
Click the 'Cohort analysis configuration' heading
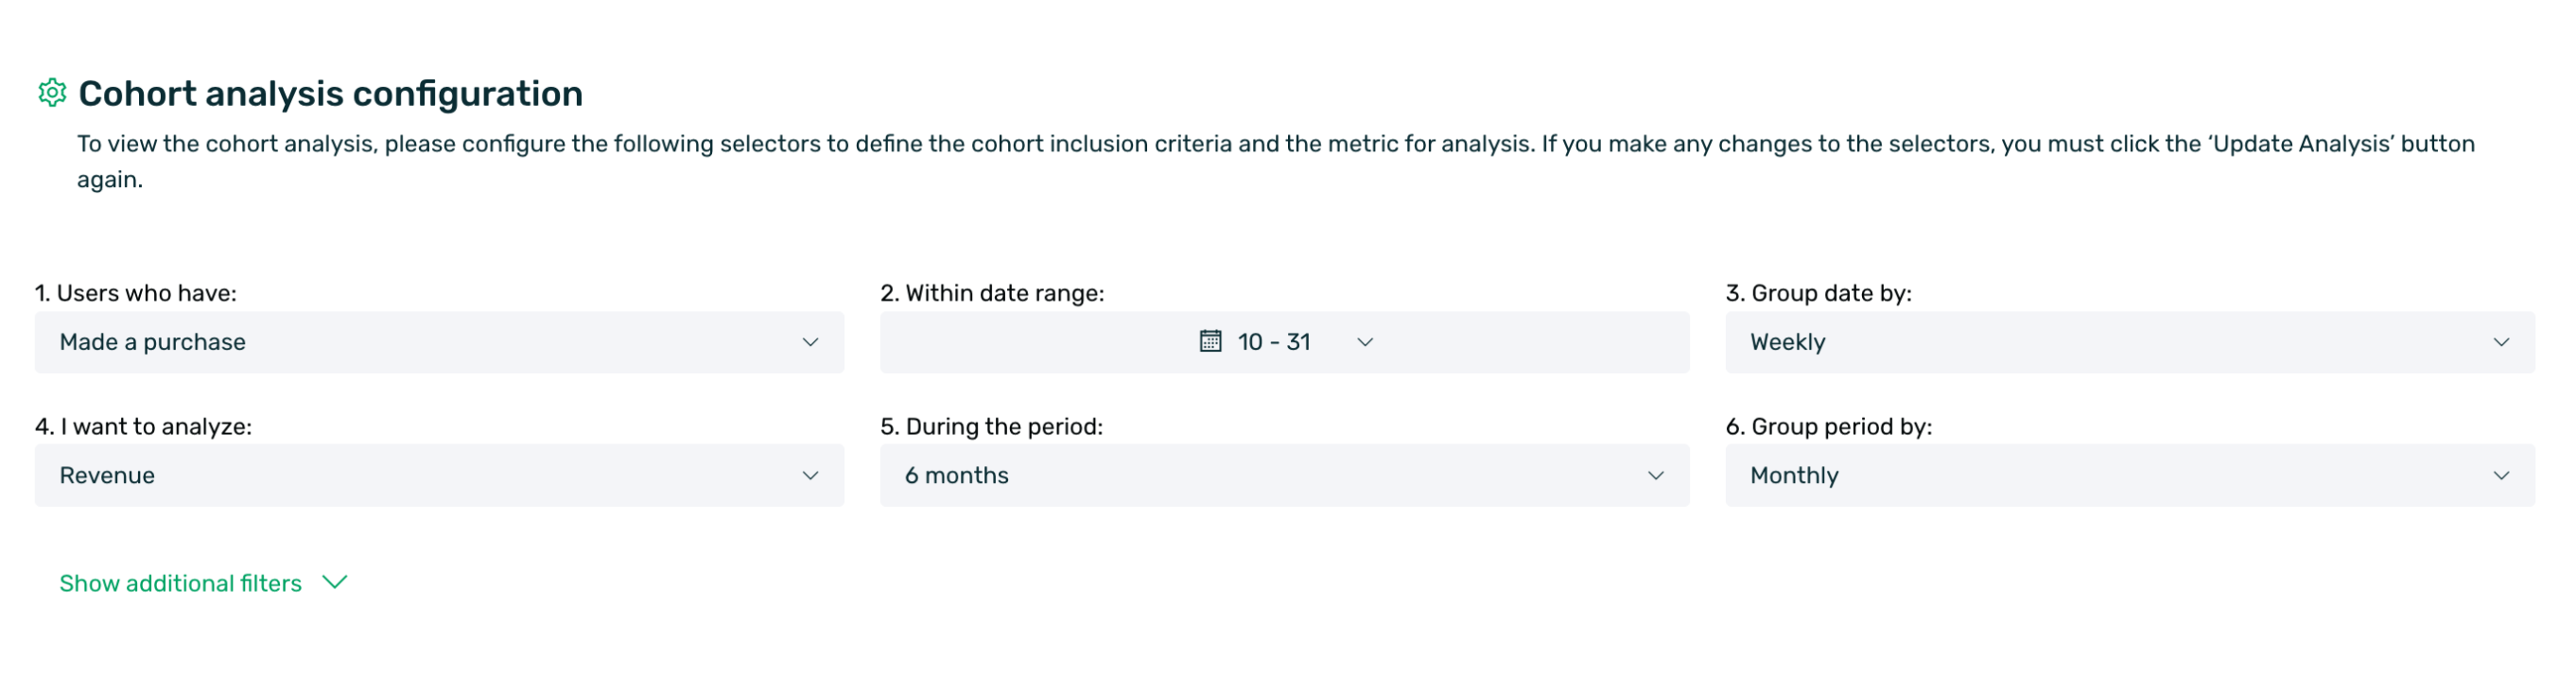coord(331,94)
